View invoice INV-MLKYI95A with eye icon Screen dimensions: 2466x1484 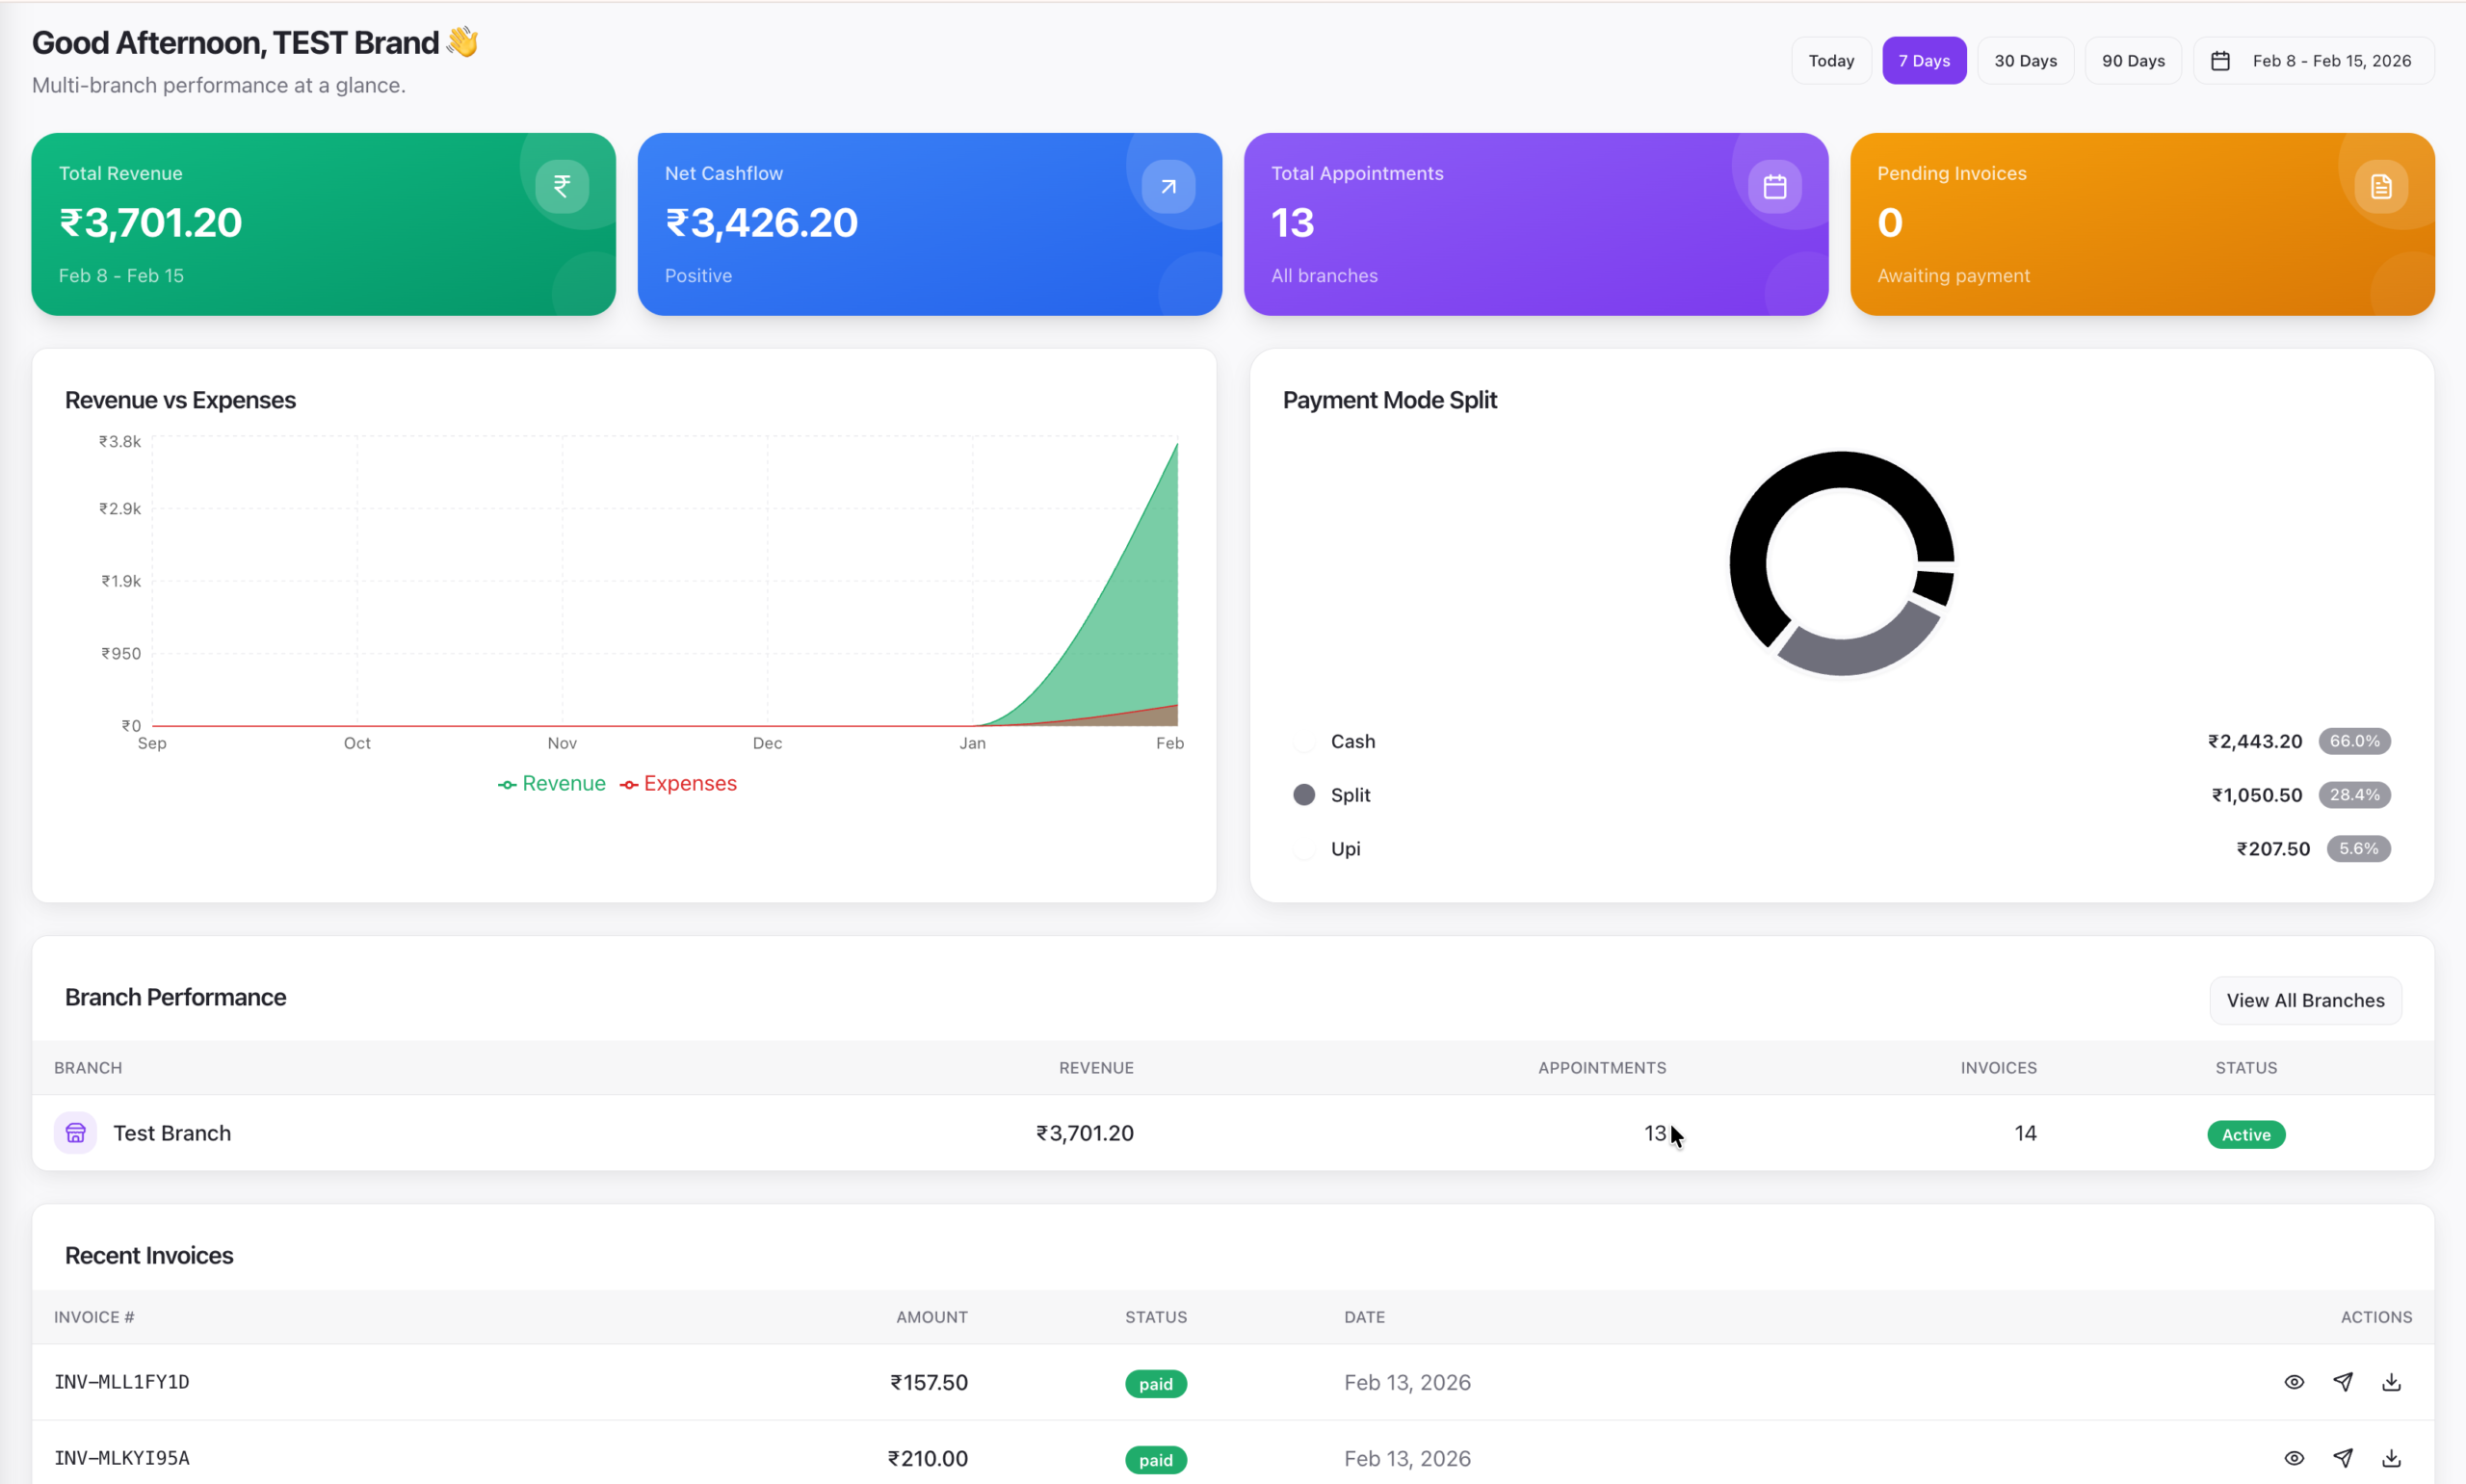point(2294,1458)
